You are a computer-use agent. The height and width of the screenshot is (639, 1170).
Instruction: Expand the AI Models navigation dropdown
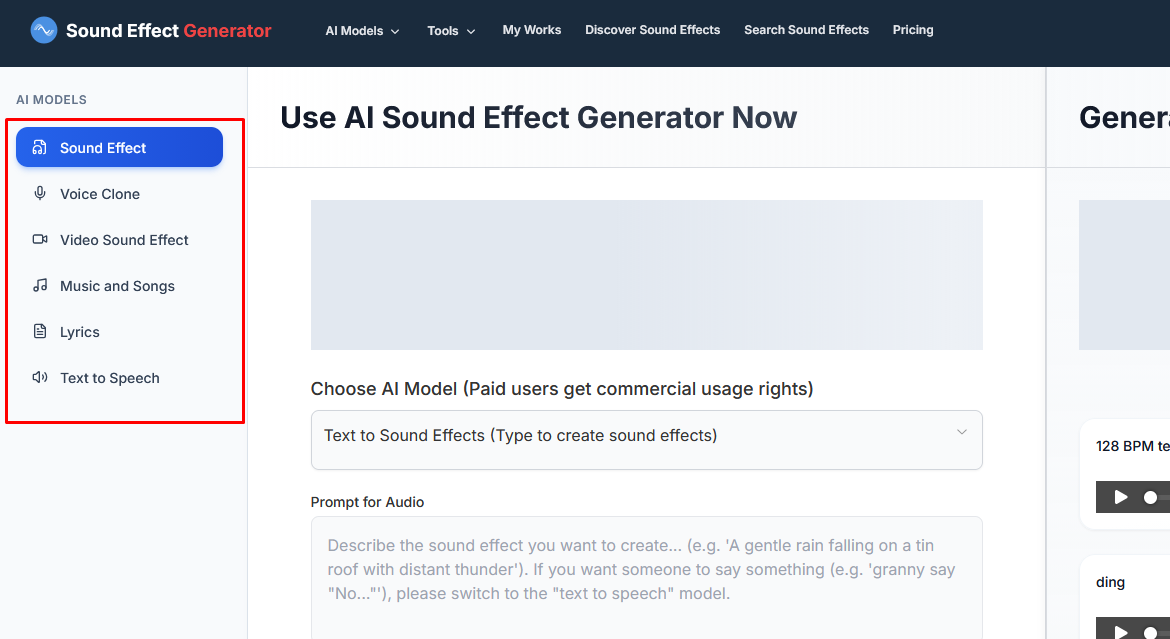(362, 31)
